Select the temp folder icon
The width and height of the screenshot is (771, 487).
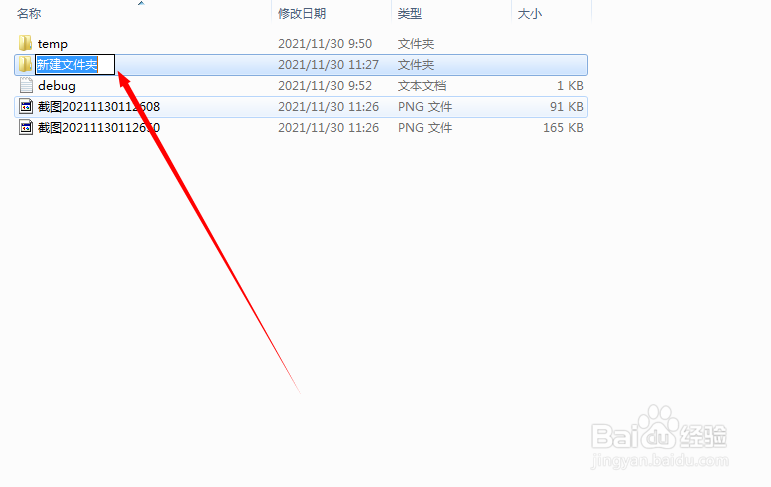[26, 43]
